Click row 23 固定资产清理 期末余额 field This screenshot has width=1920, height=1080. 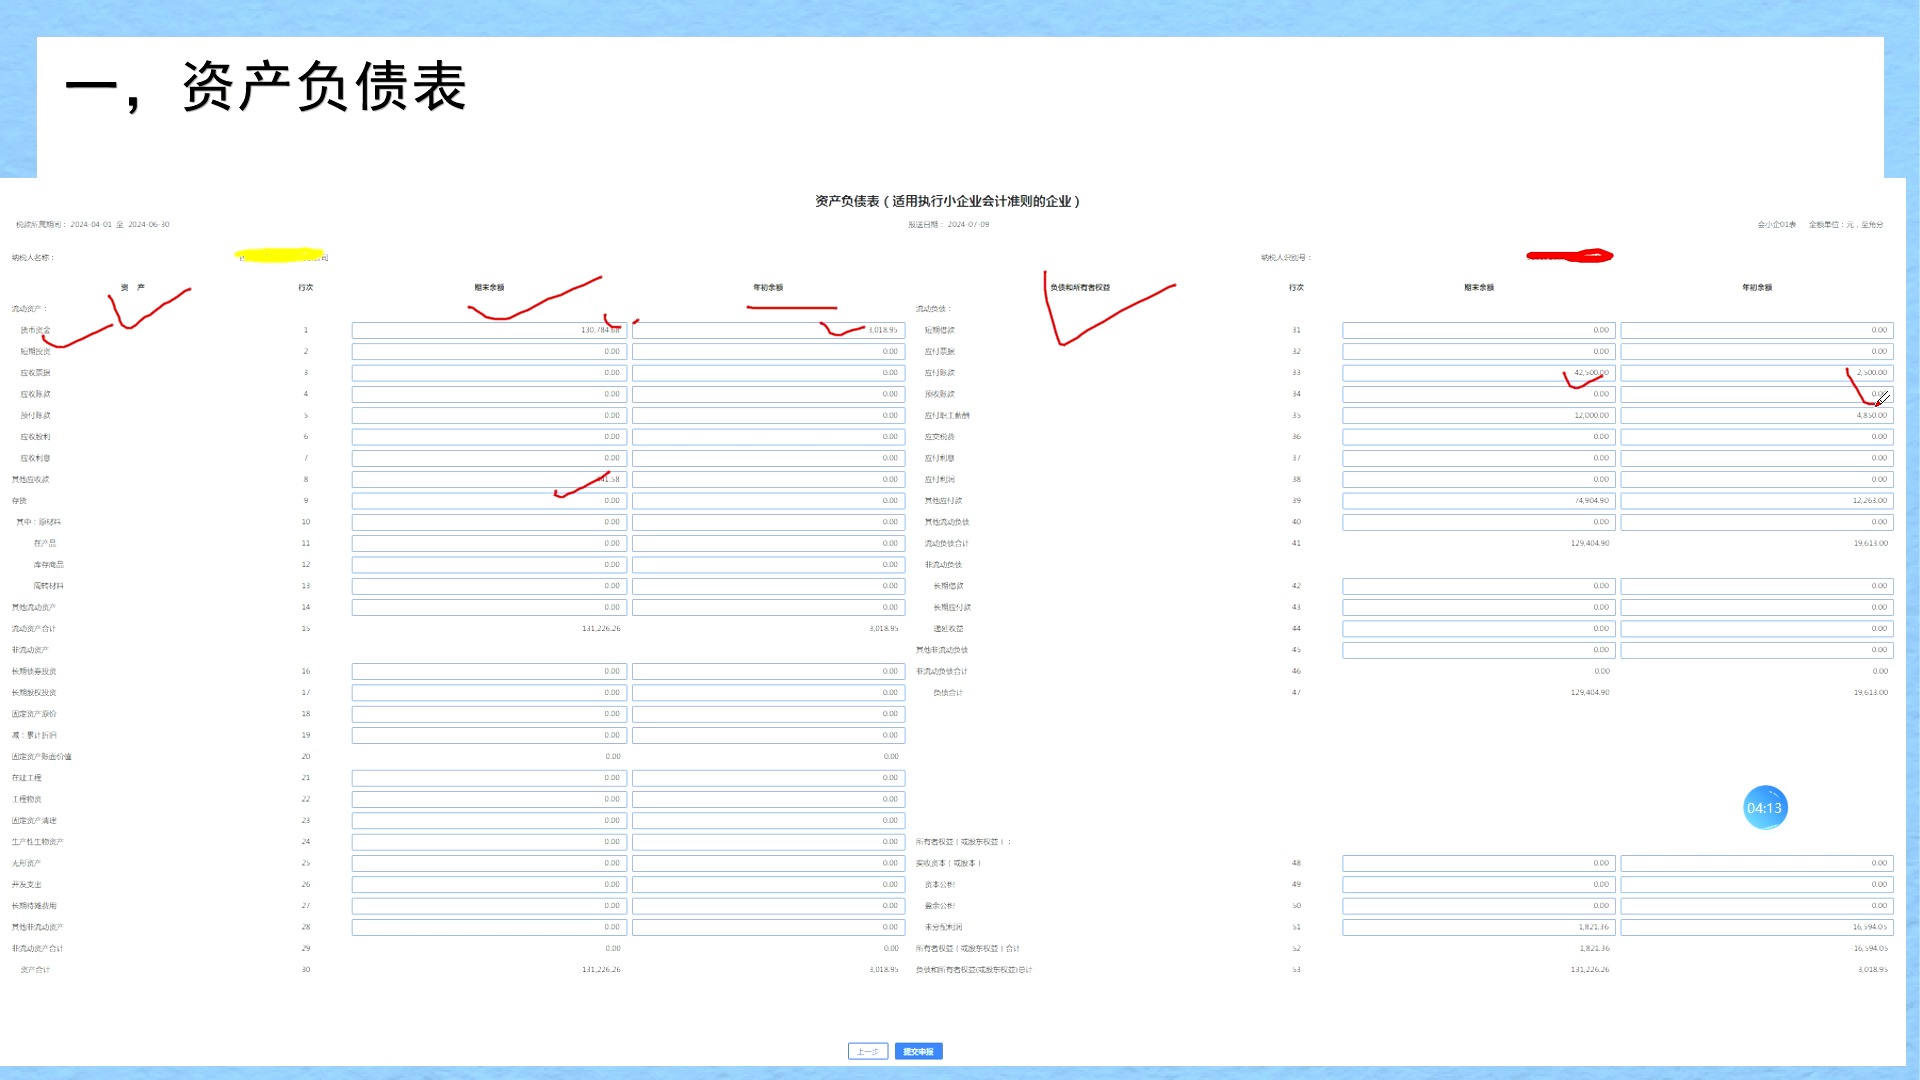tap(489, 821)
